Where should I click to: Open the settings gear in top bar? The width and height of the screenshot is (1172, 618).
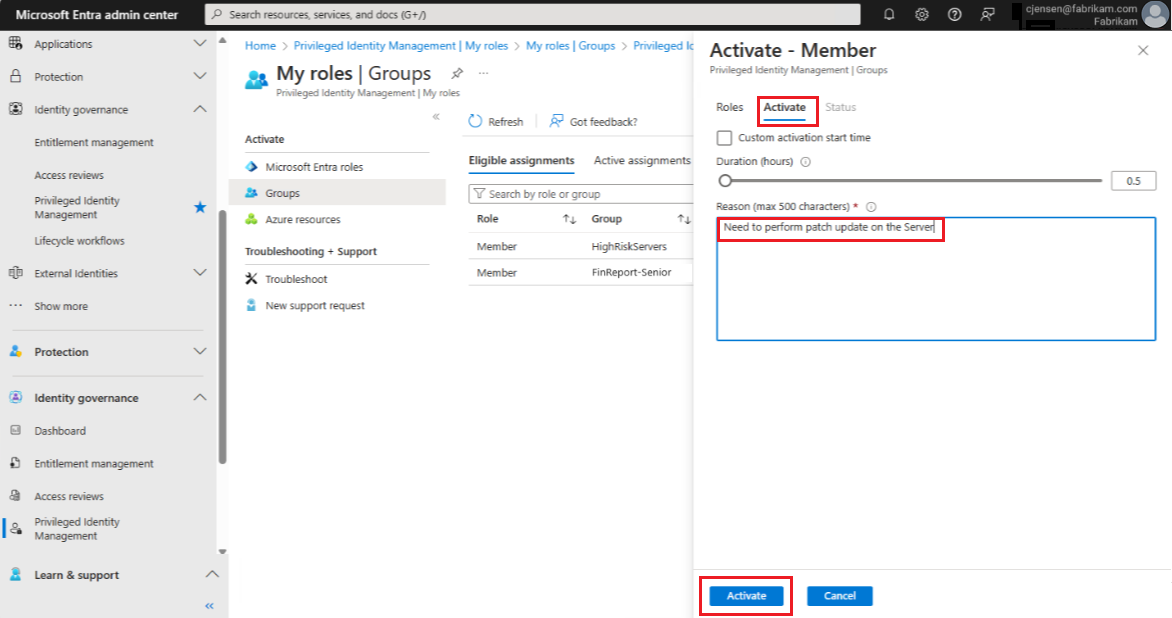pyautogui.click(x=922, y=14)
